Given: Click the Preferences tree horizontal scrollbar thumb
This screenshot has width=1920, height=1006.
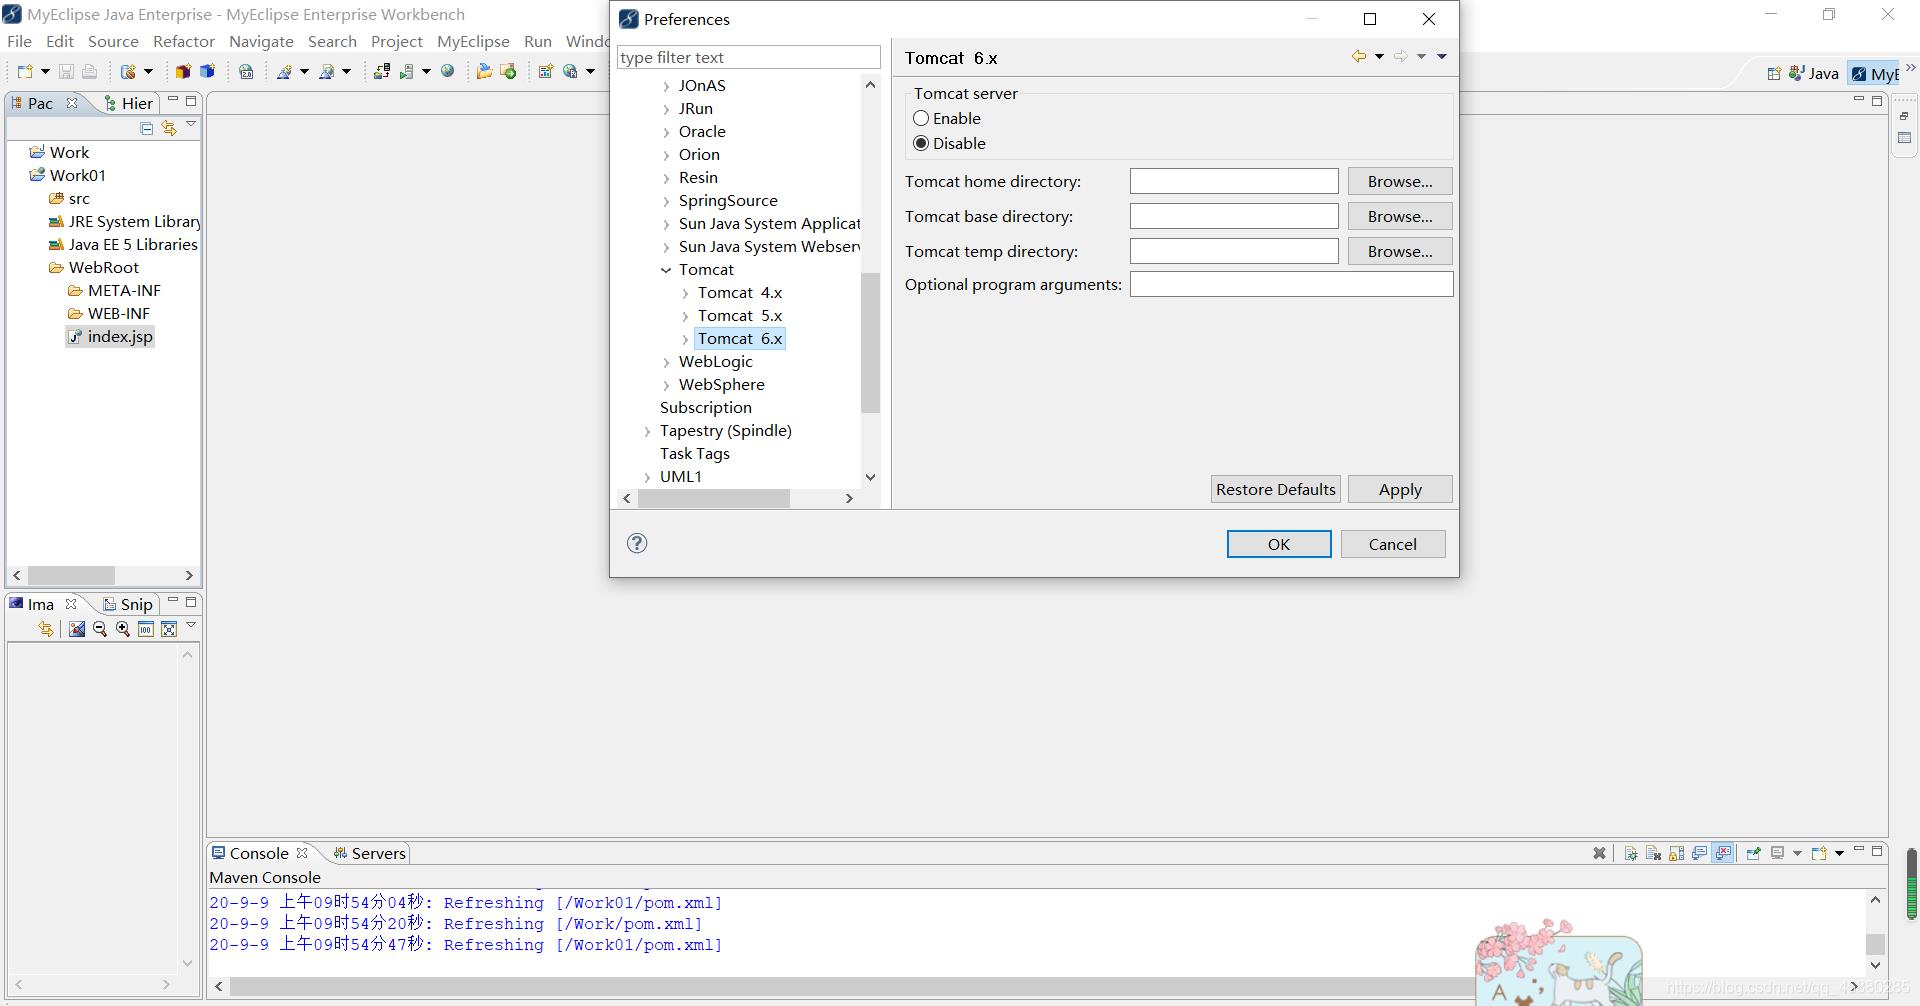Looking at the screenshot, I should [714, 498].
